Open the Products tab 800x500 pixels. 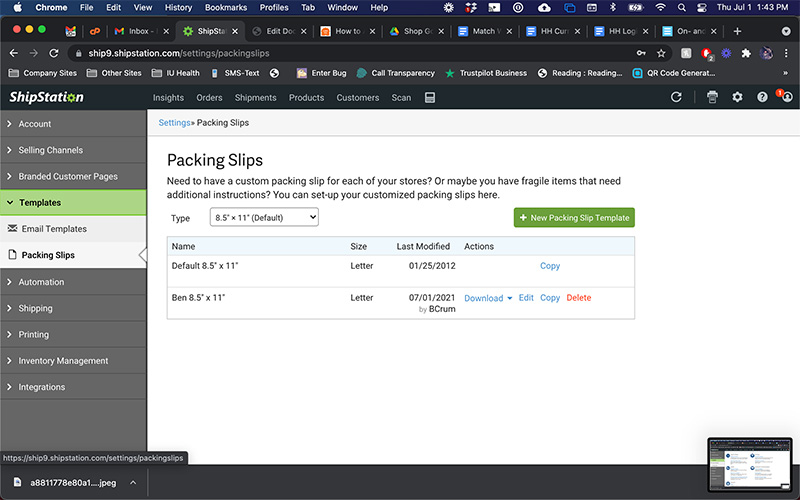306,97
